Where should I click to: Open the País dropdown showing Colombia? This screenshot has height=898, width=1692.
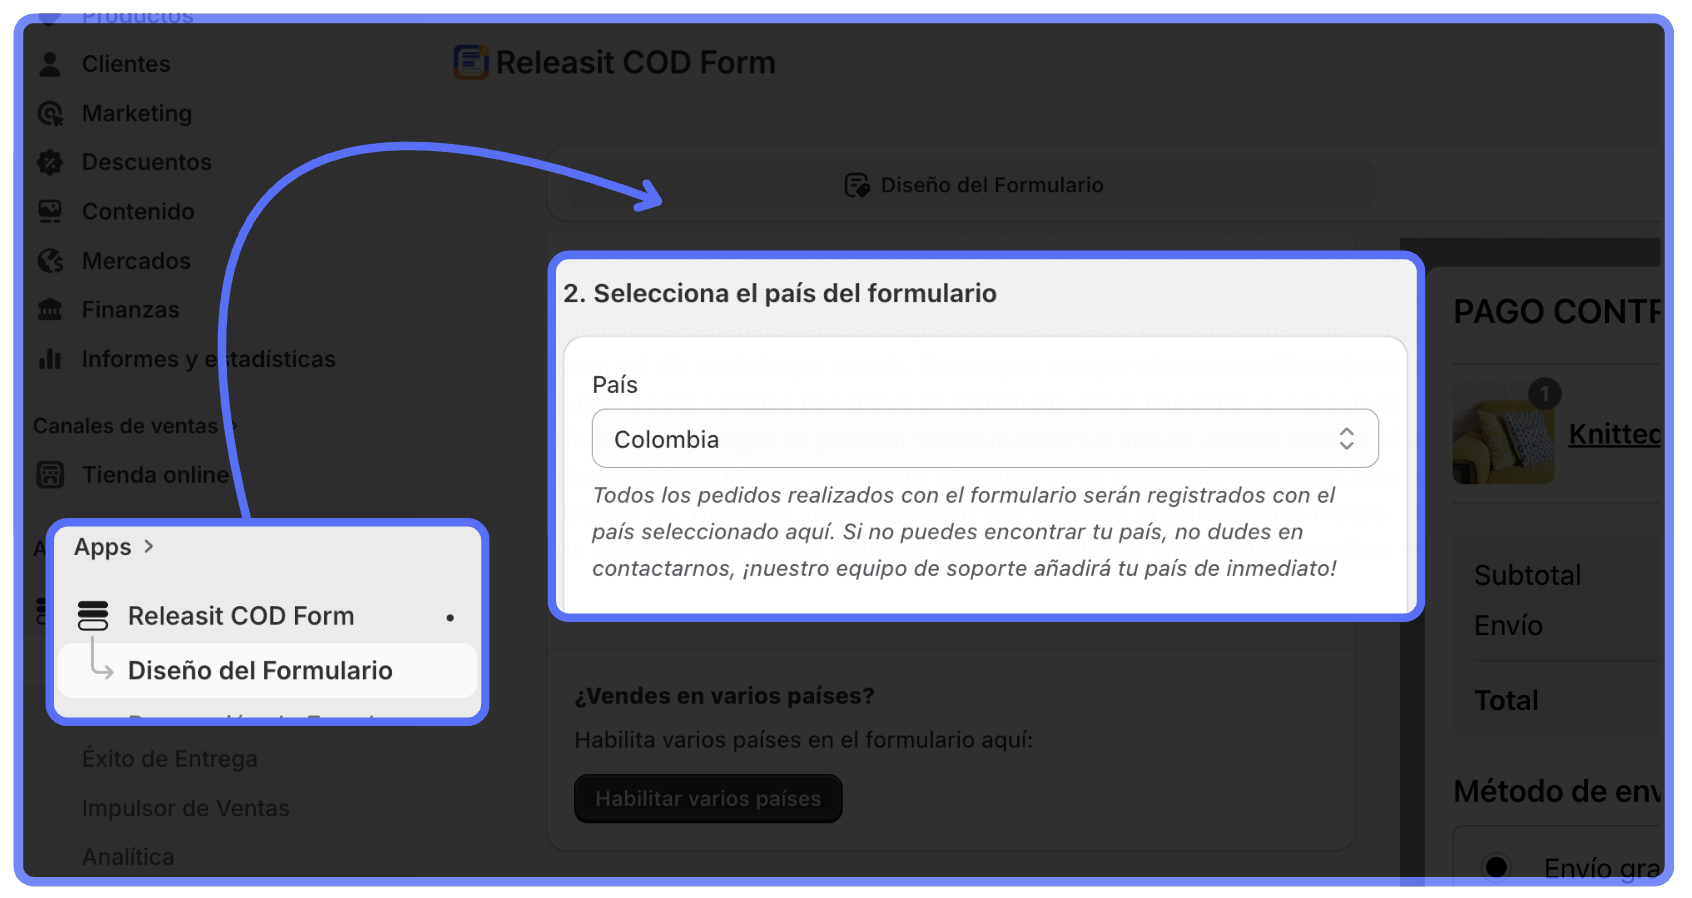pyautogui.click(x=984, y=439)
